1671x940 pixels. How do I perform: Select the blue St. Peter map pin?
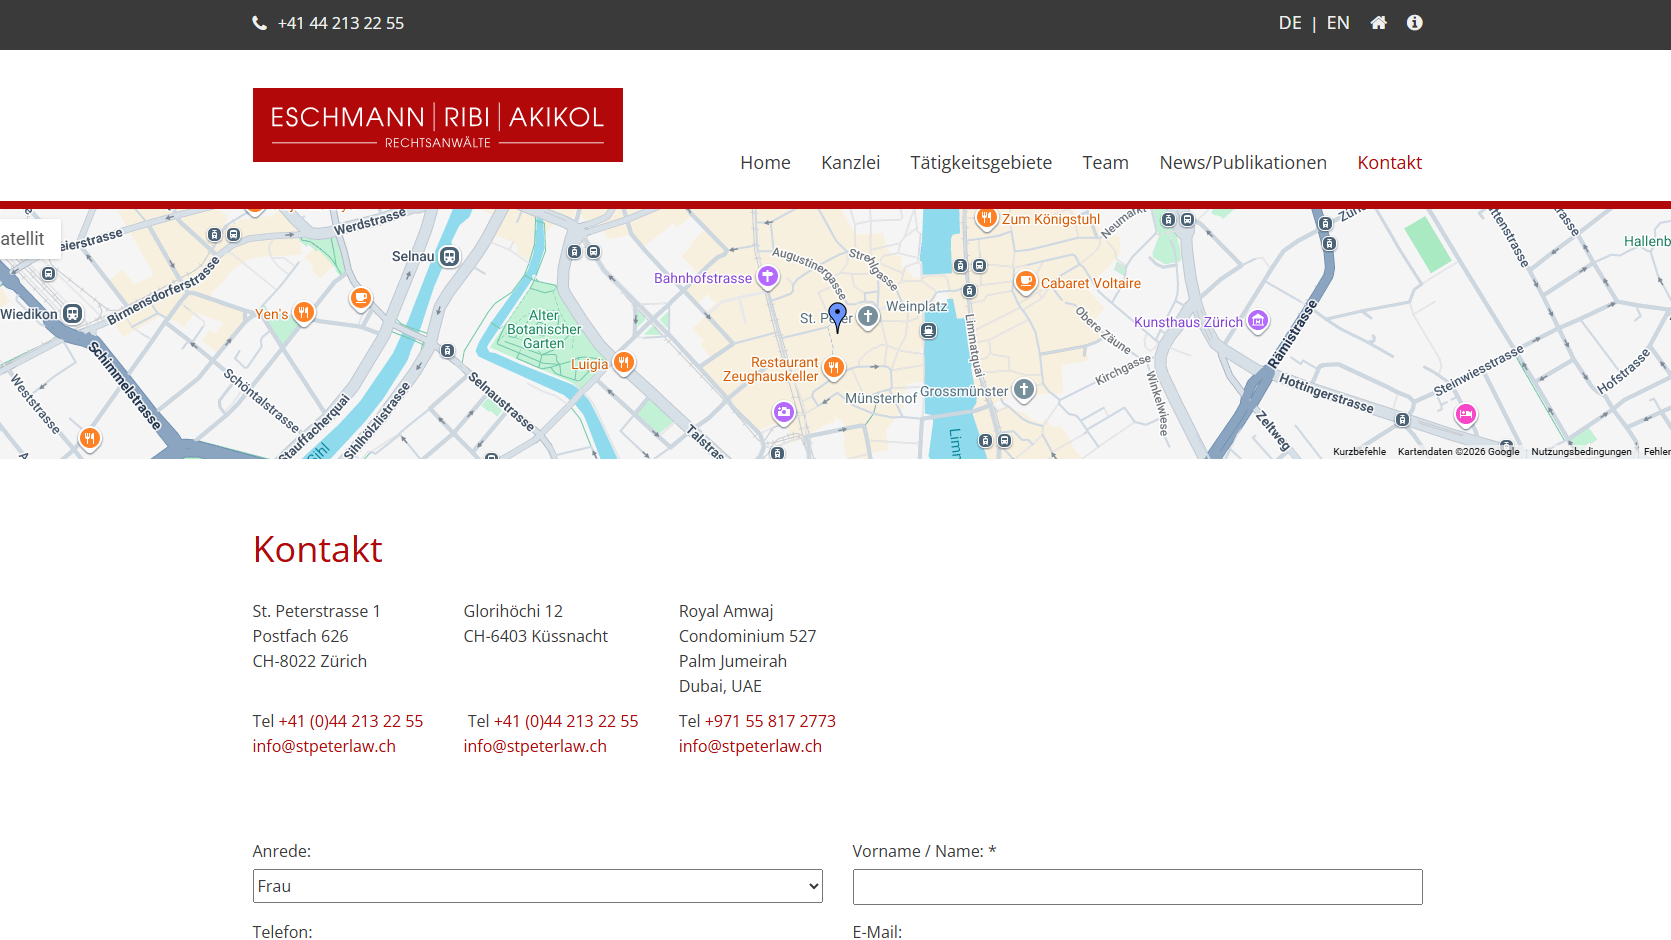(838, 316)
